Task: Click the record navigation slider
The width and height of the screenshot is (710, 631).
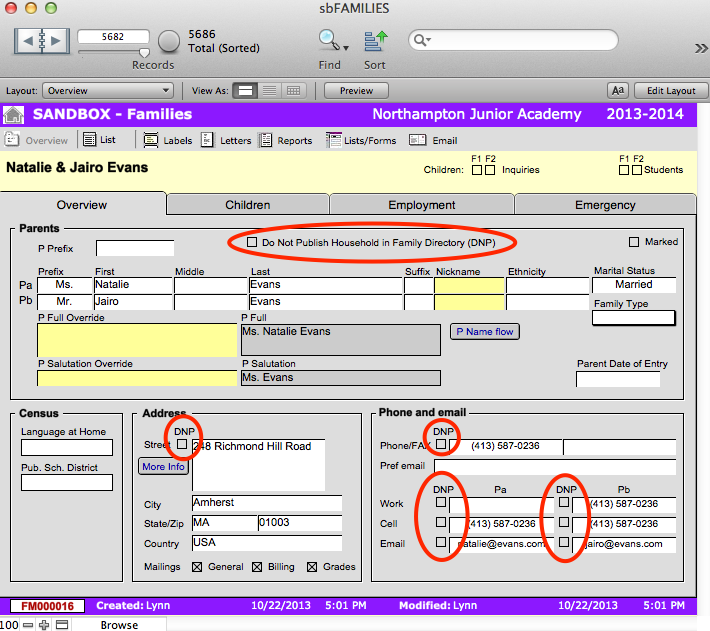Action: (x=143, y=52)
